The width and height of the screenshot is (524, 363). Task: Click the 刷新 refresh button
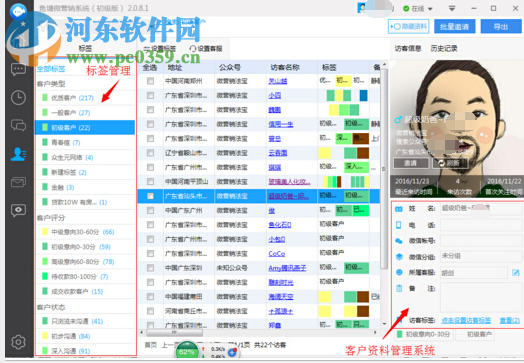(x=450, y=163)
